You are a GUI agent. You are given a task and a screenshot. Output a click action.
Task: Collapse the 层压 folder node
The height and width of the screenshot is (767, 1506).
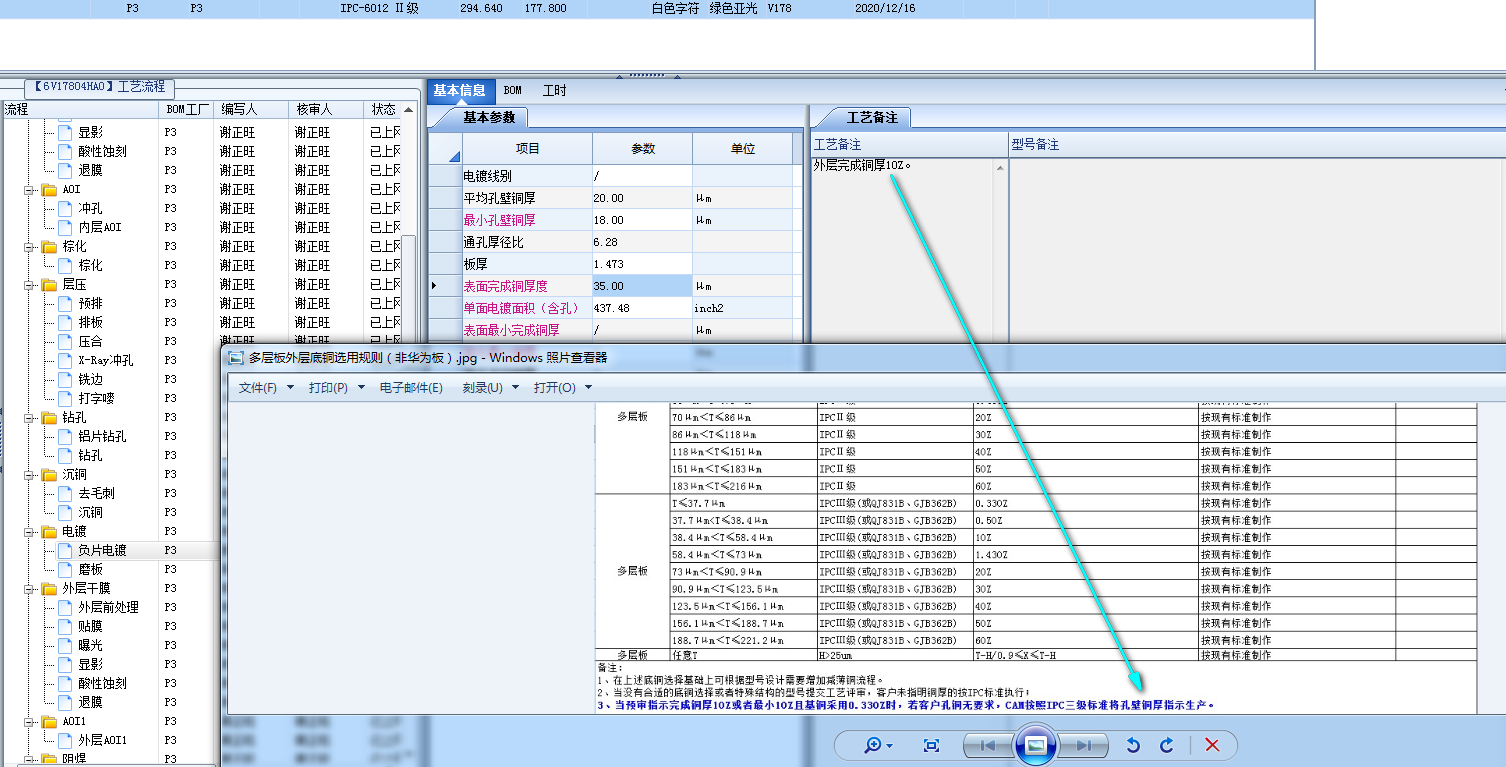point(31,284)
